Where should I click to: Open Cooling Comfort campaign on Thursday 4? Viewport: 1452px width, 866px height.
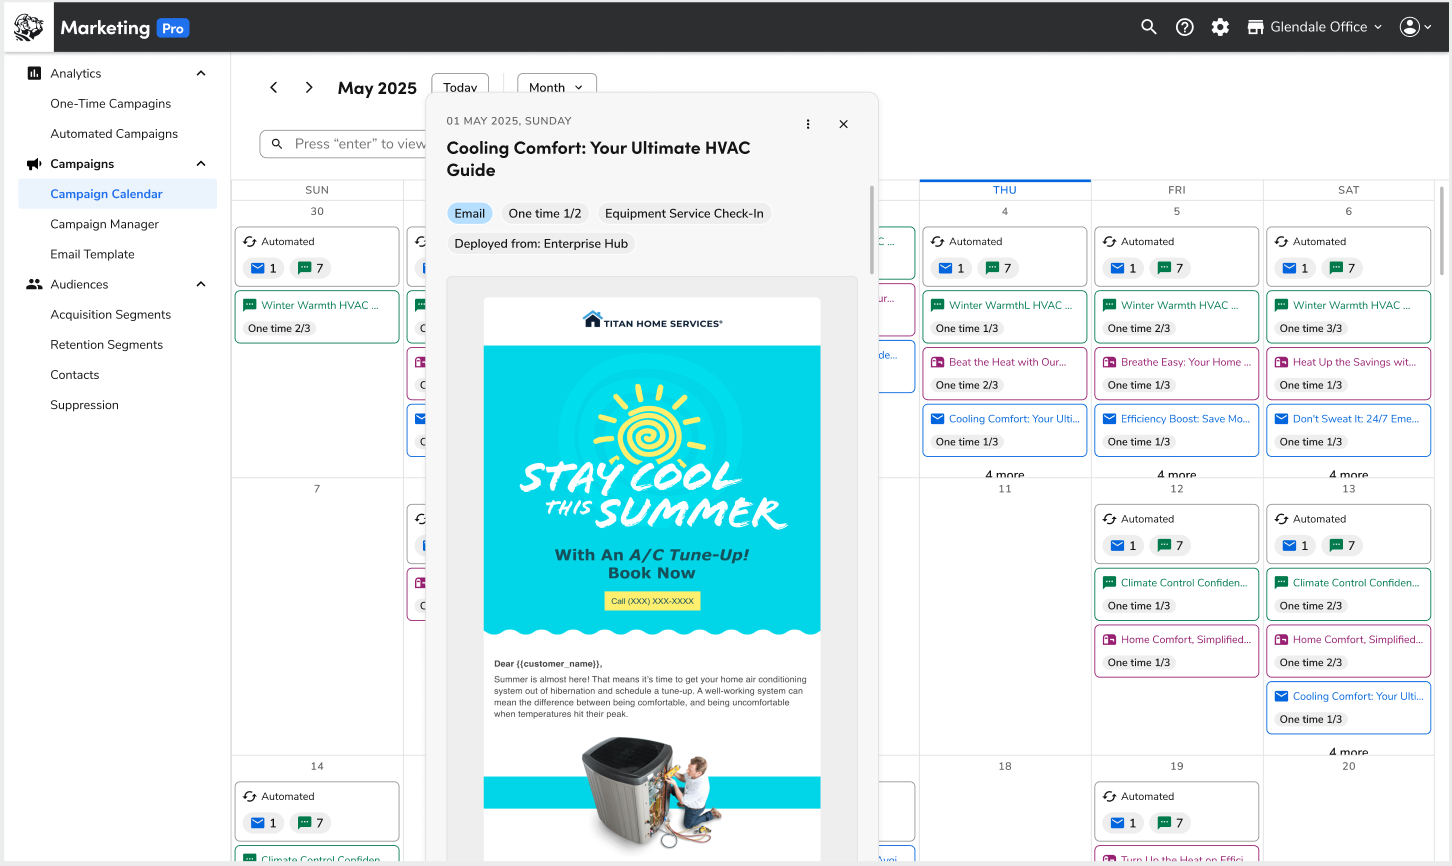(1004, 430)
